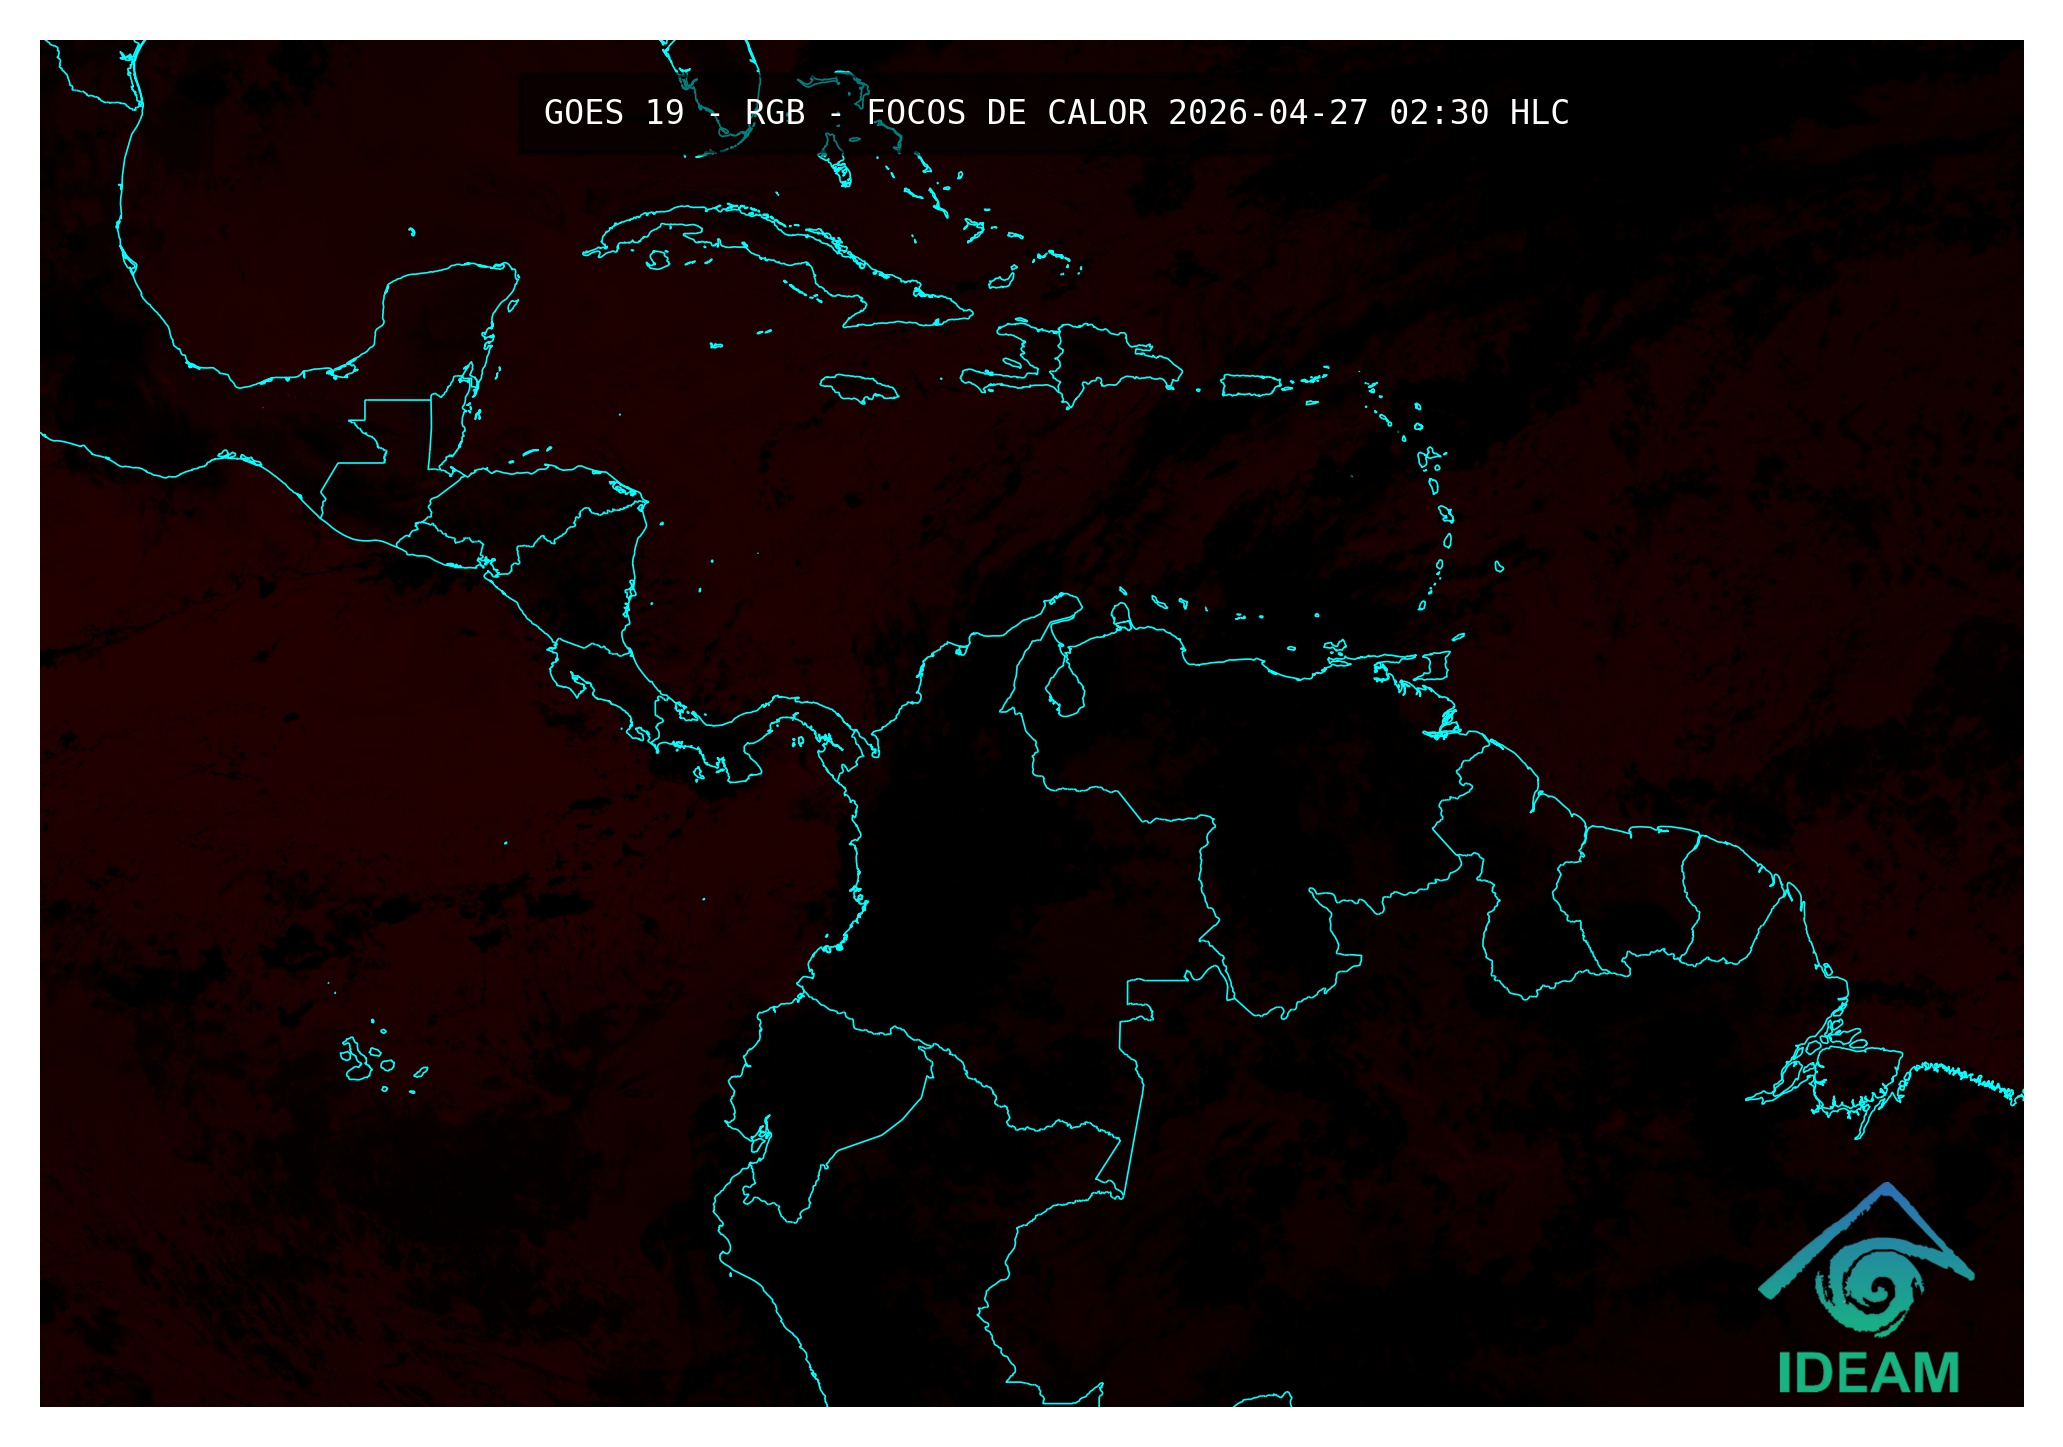
Task: Click the FOCOS DE CALOR label
Action: 1006,113
